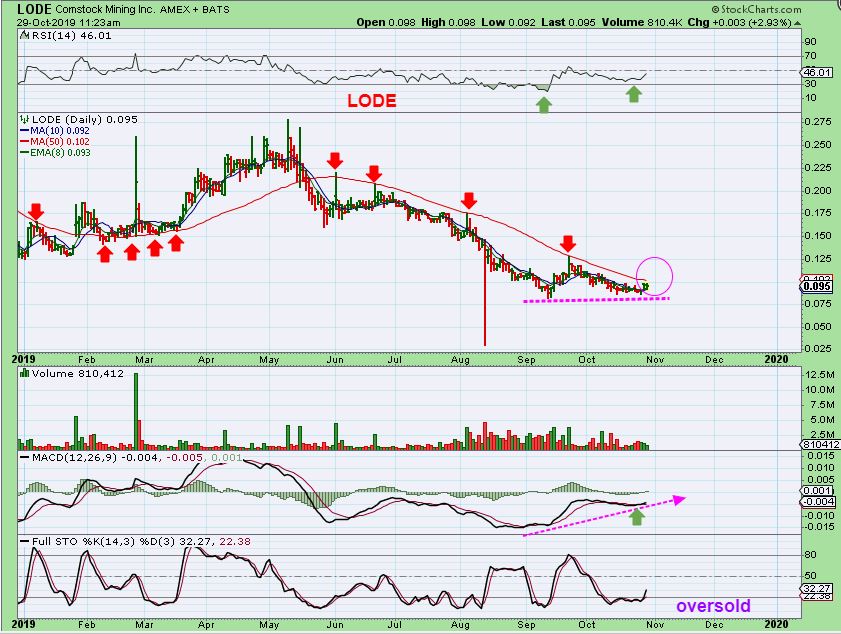841x634 pixels.
Task: Click the RSI(14) legend icon
Action: coord(25,35)
